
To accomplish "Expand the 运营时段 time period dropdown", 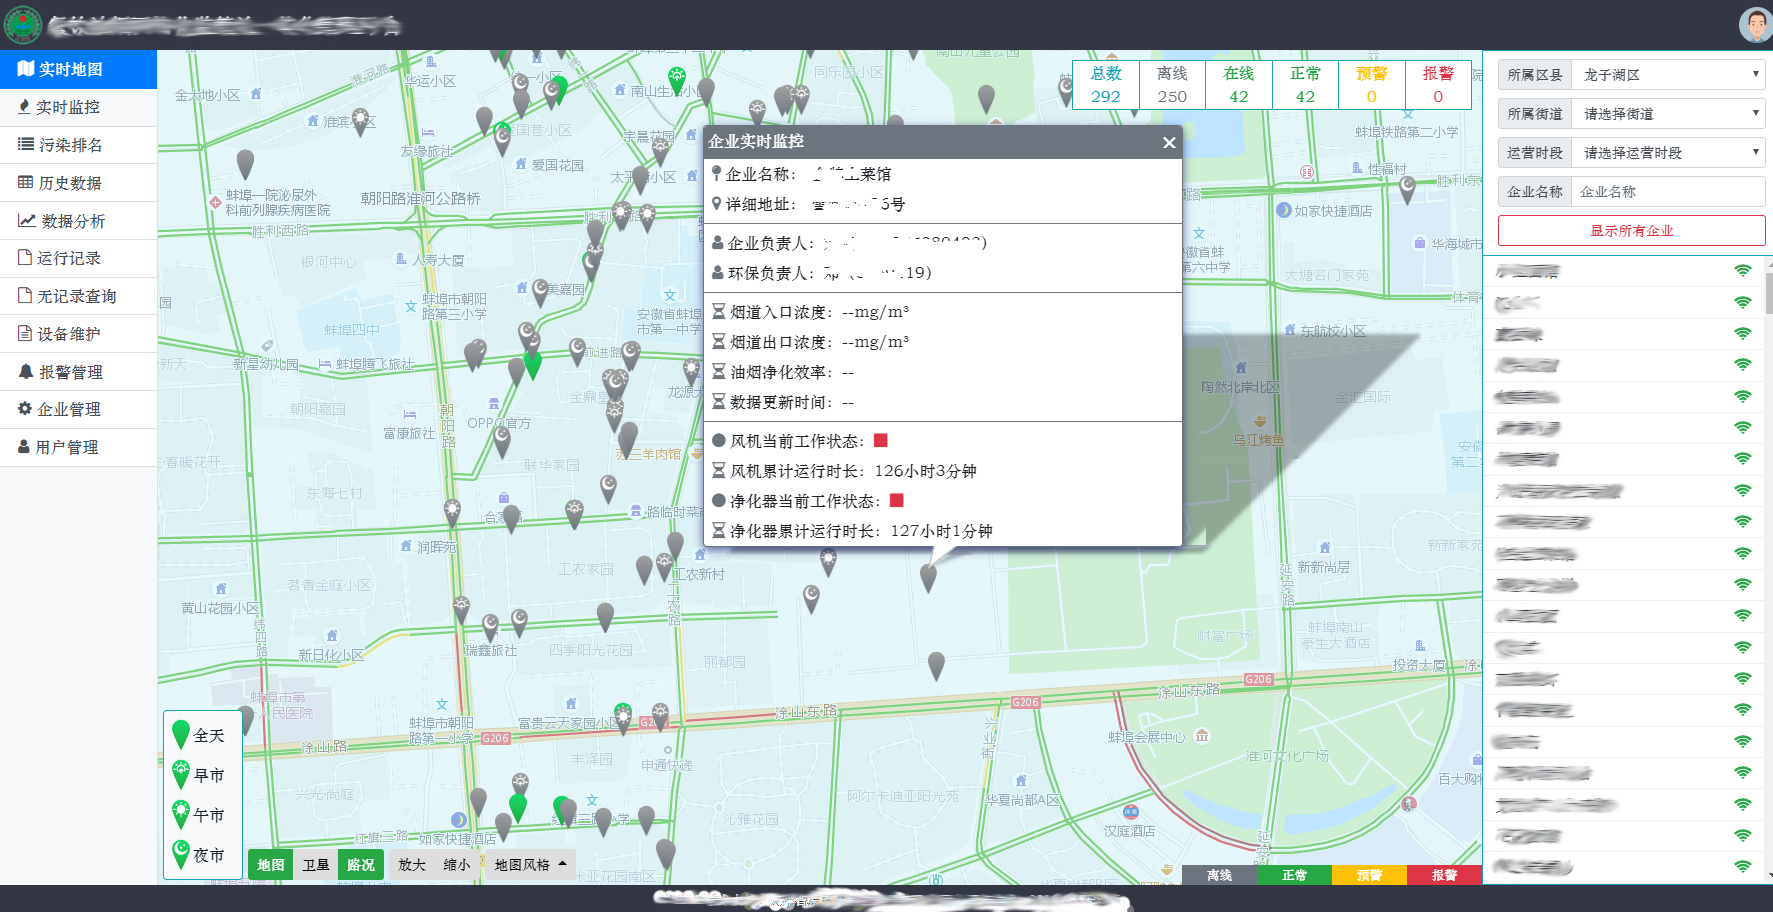I will click(1666, 152).
